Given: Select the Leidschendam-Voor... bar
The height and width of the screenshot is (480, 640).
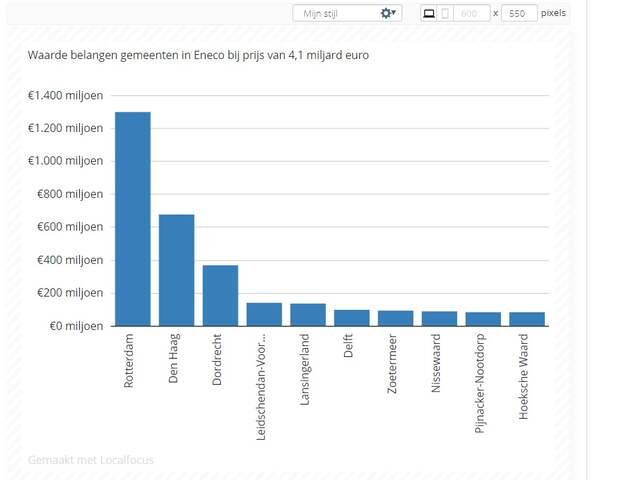Looking at the screenshot, I should (x=264, y=314).
